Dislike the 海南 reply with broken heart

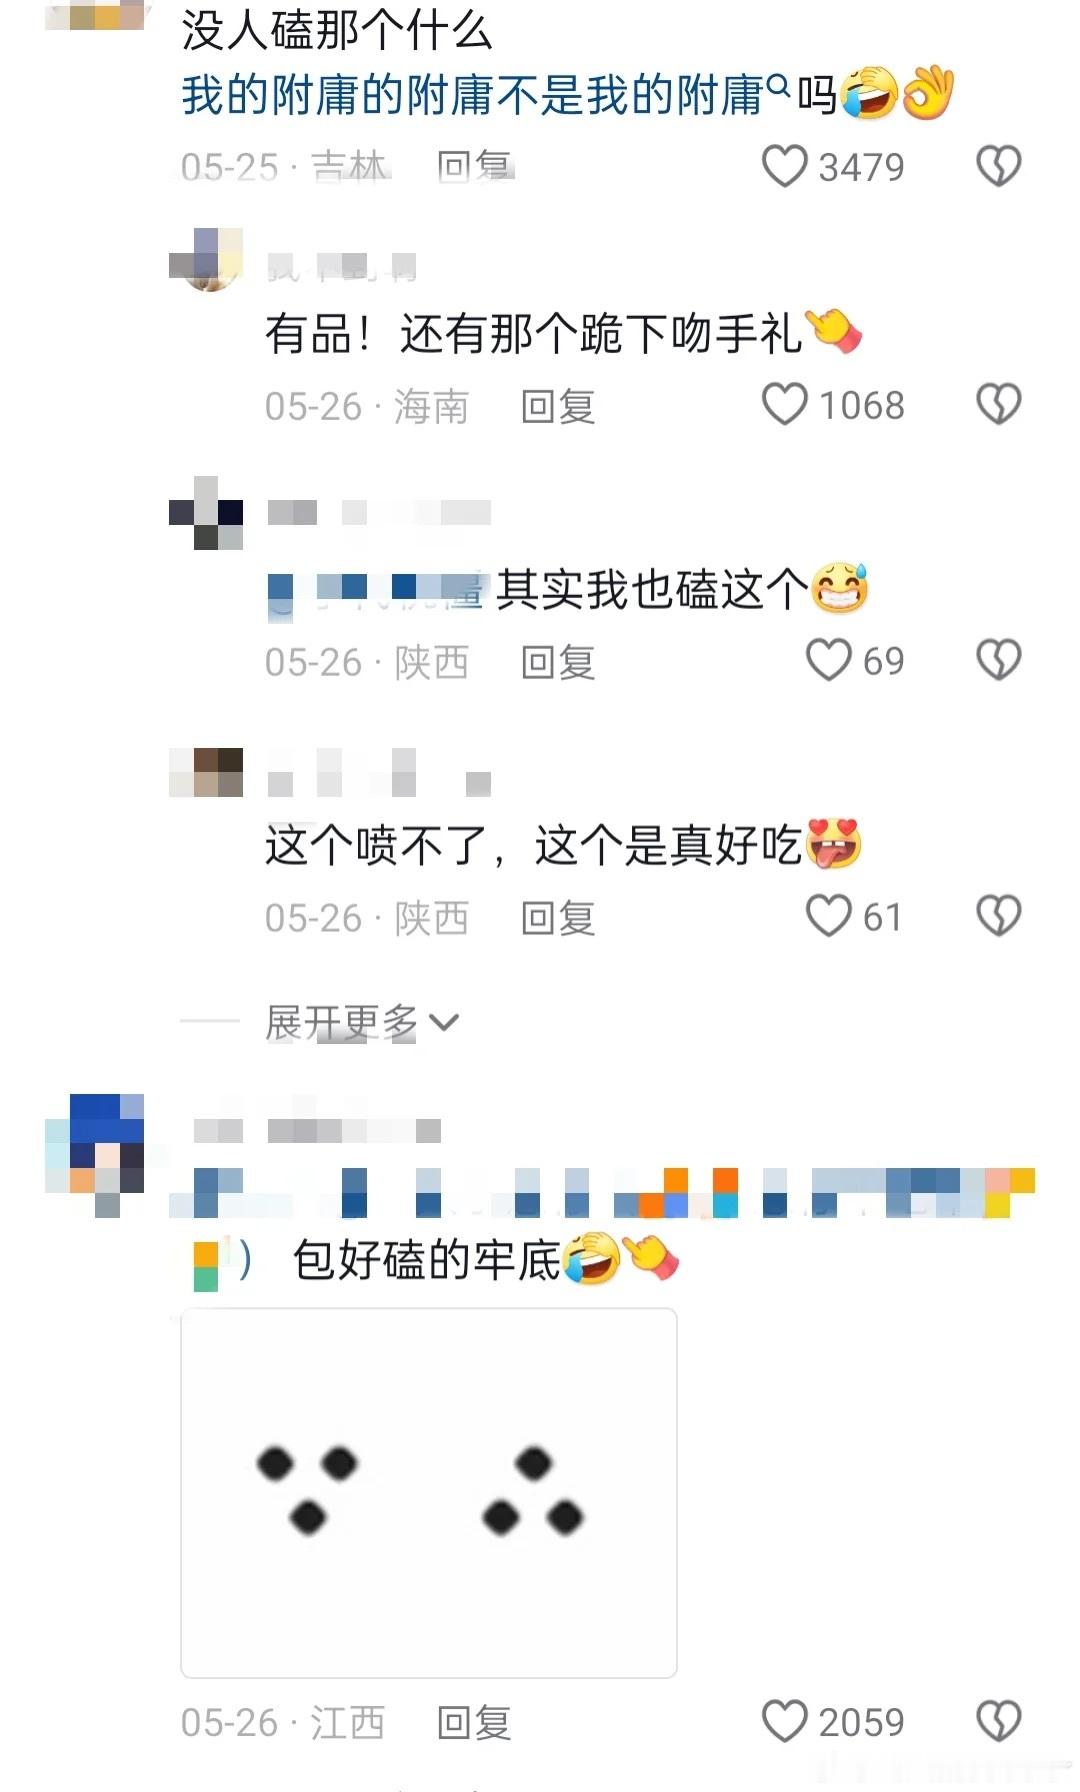pyautogui.click(x=998, y=405)
